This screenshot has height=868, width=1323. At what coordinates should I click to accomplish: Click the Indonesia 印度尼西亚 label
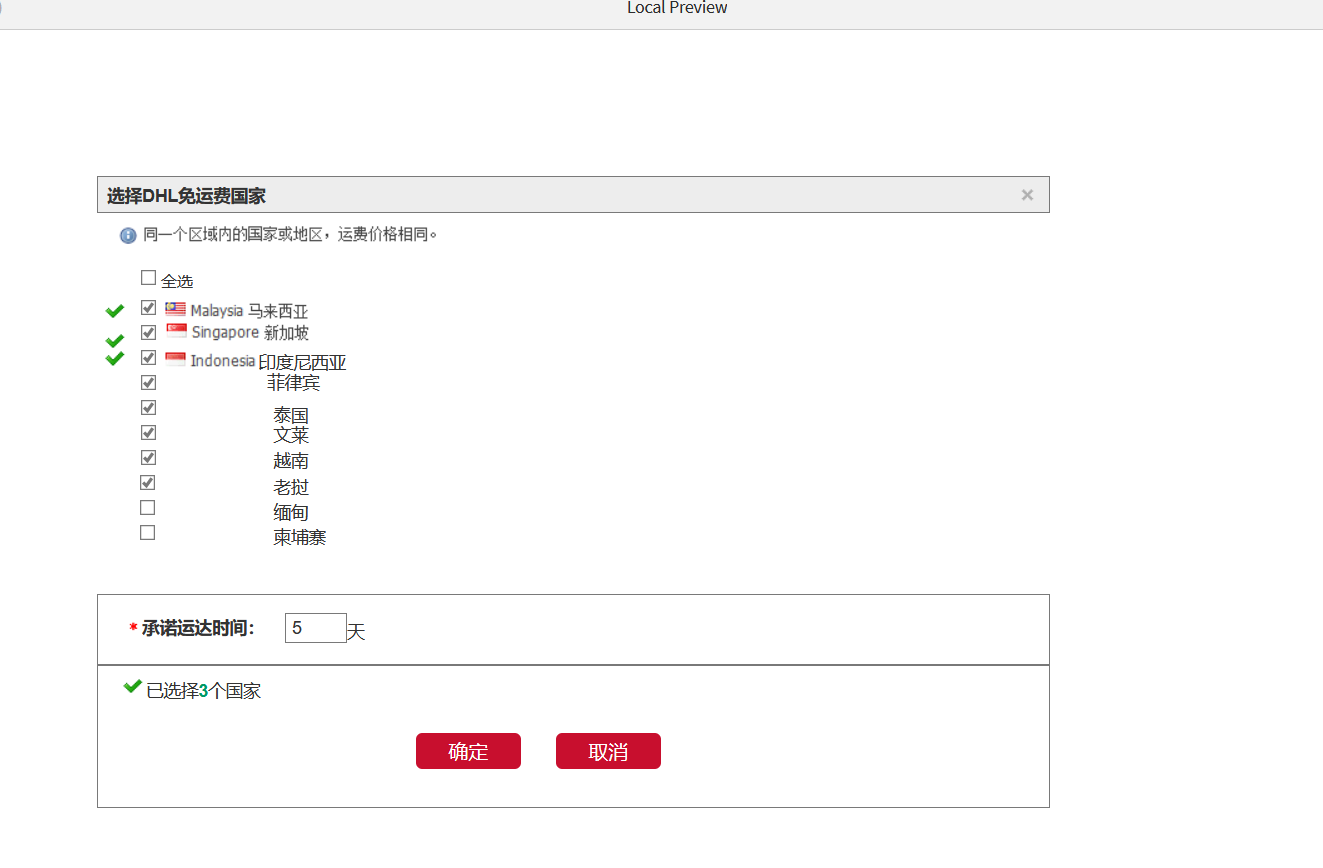(269, 361)
